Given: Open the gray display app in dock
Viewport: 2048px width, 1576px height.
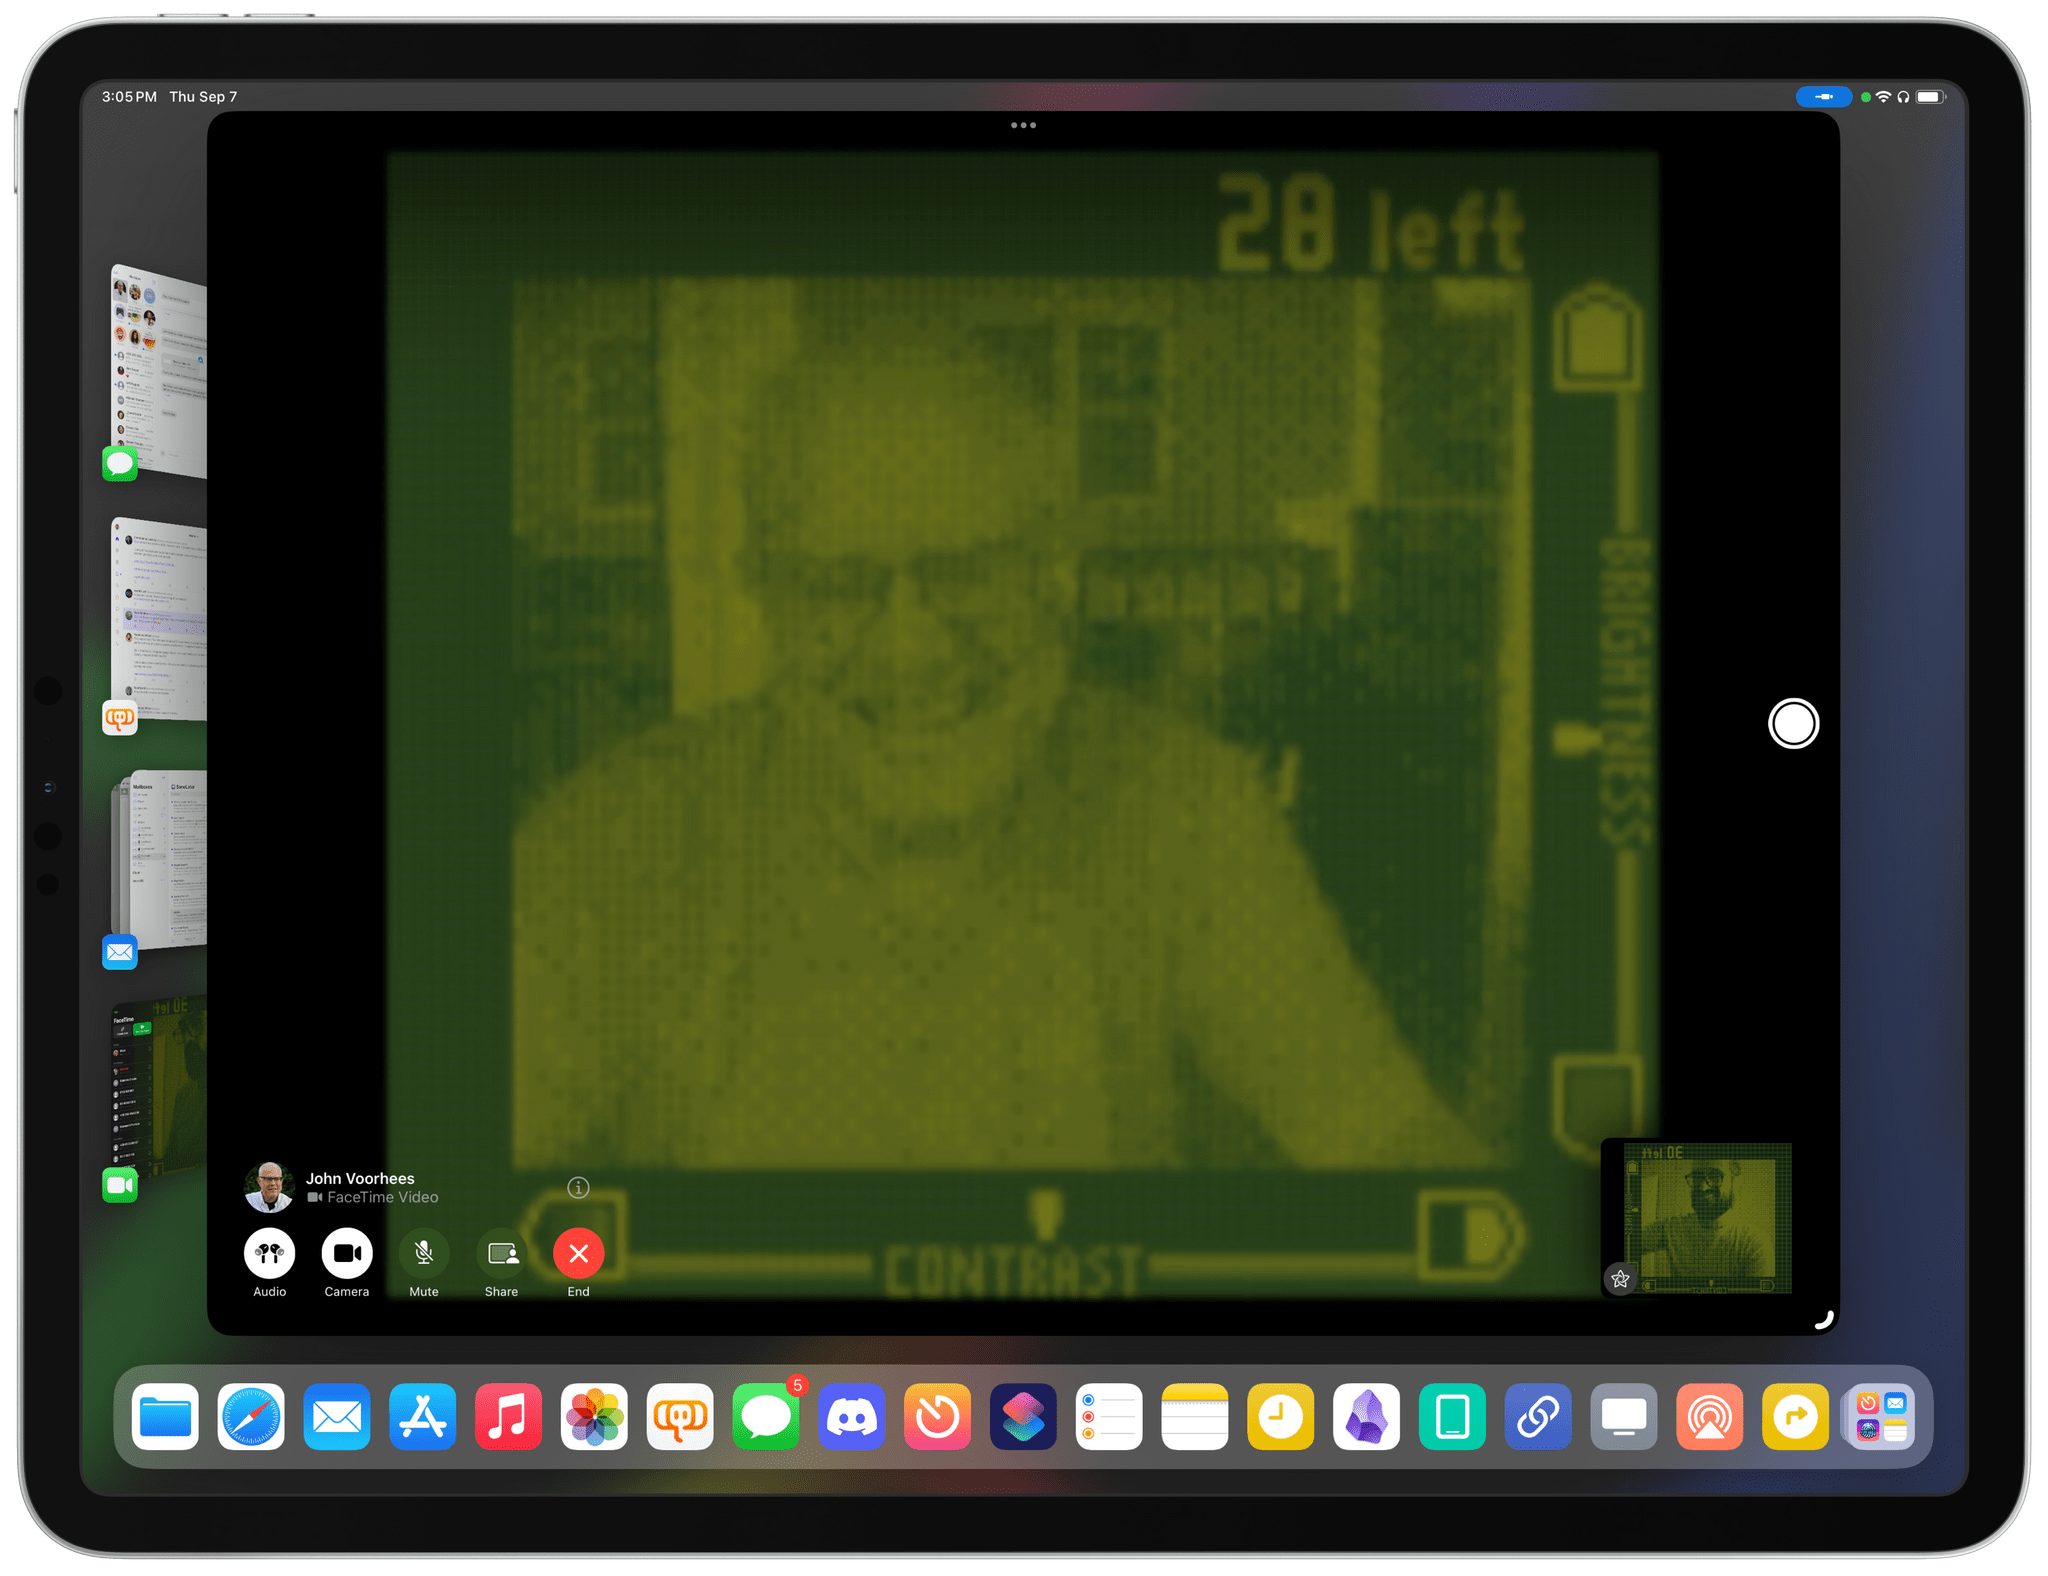Looking at the screenshot, I should click(x=1624, y=1416).
